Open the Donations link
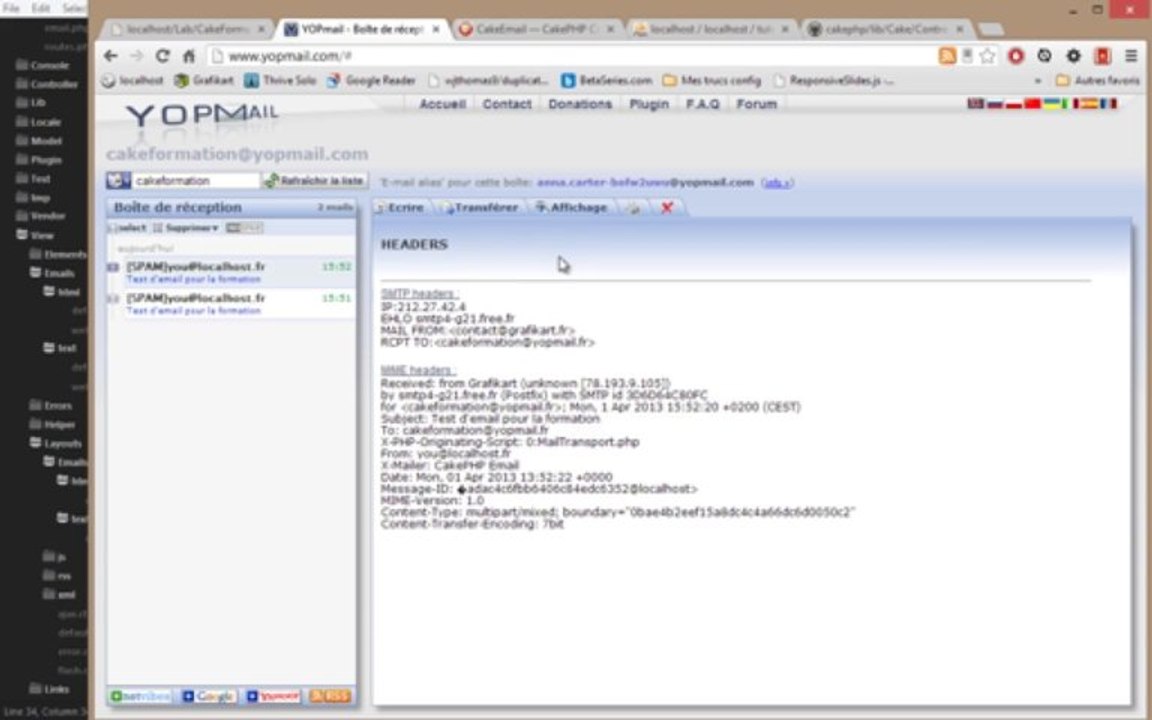Image resolution: width=1152 pixels, height=720 pixels. point(580,104)
